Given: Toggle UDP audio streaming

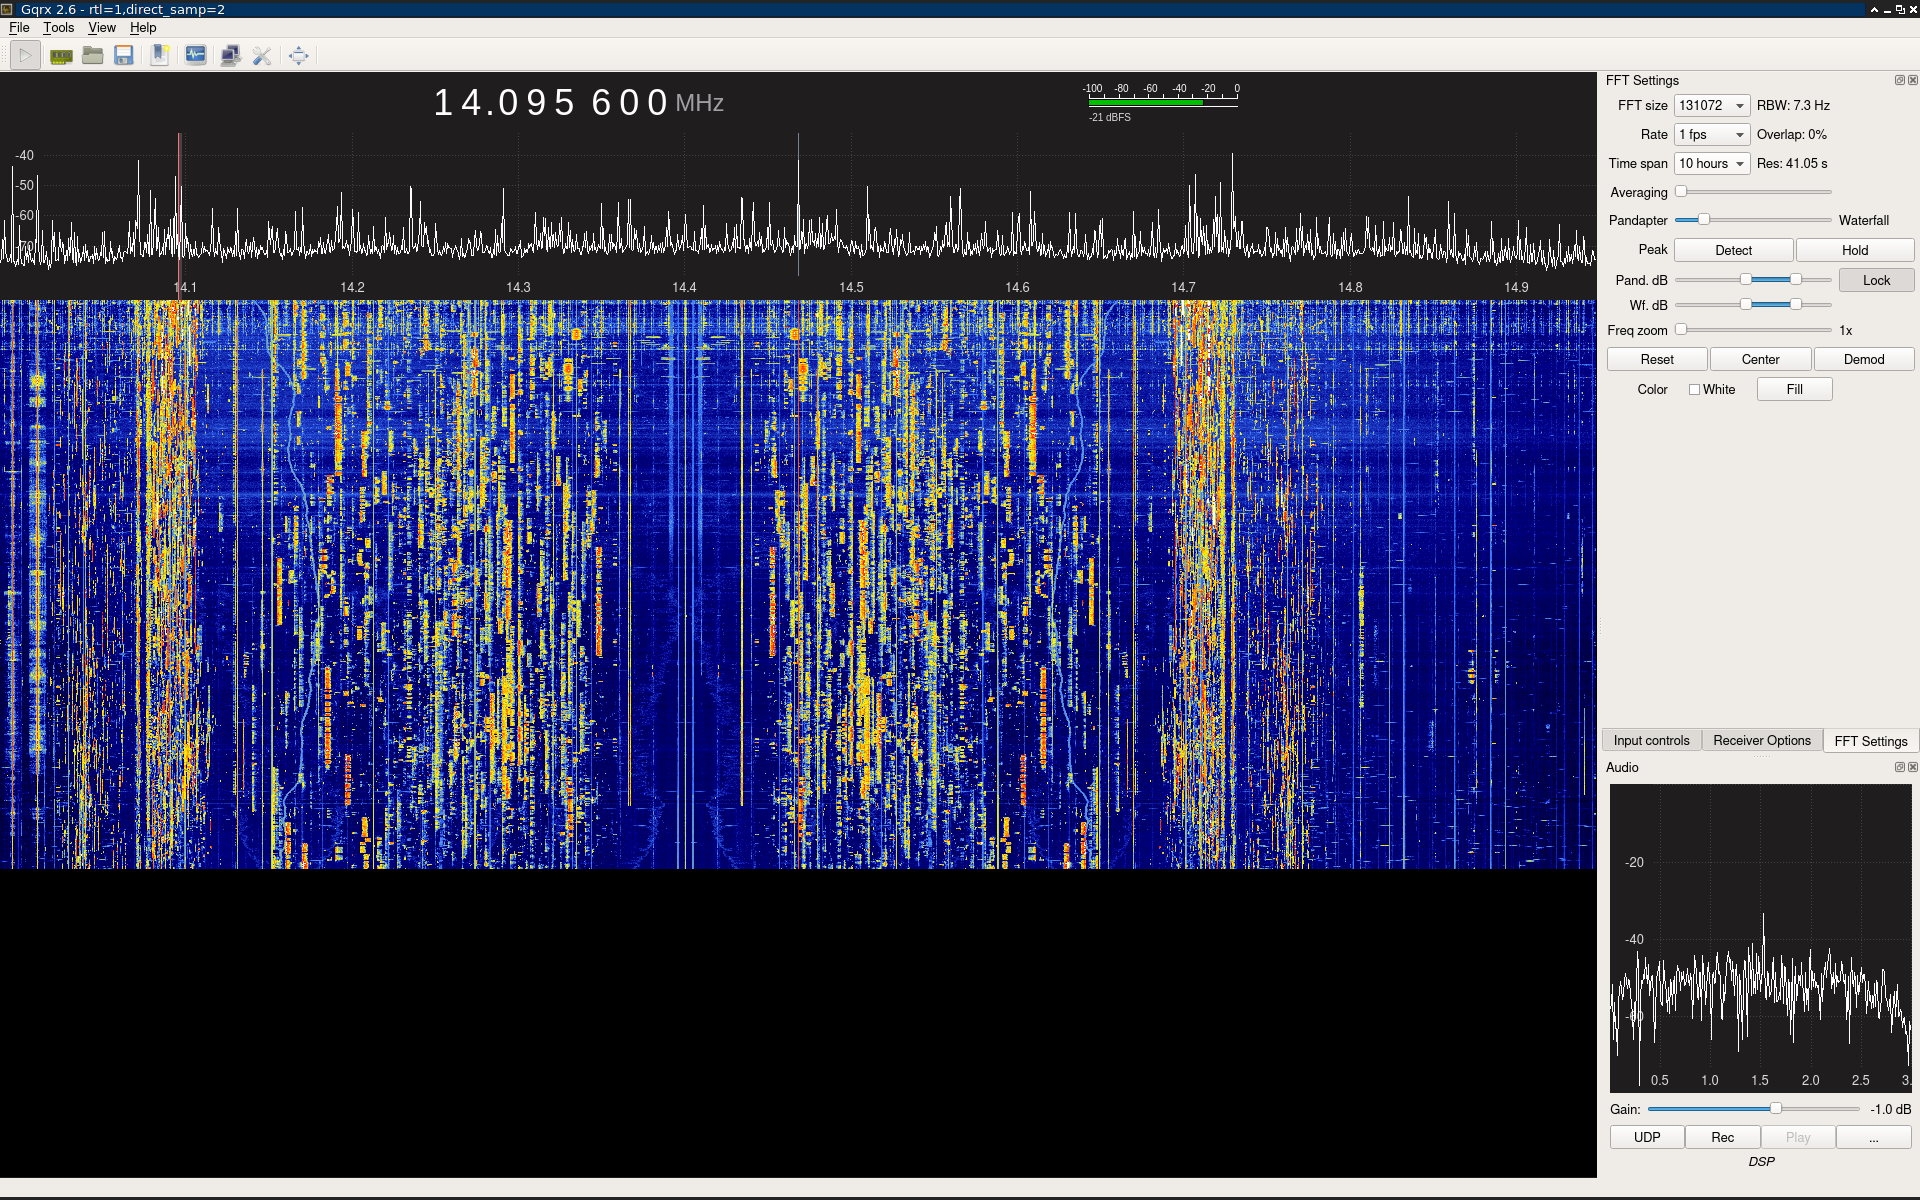Looking at the screenshot, I should [x=1646, y=1137].
